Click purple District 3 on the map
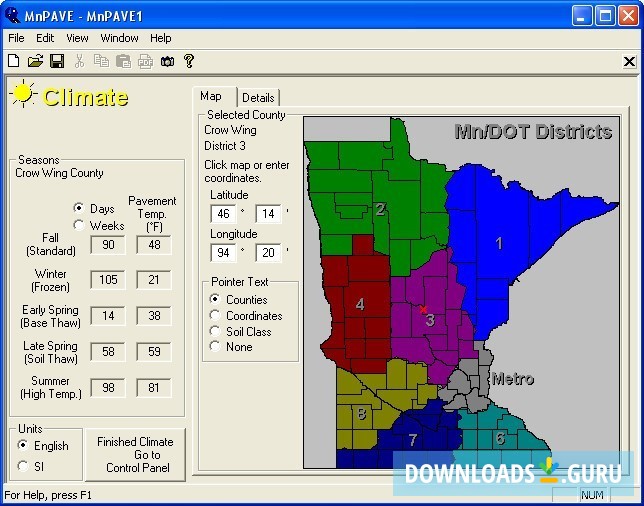 point(430,320)
